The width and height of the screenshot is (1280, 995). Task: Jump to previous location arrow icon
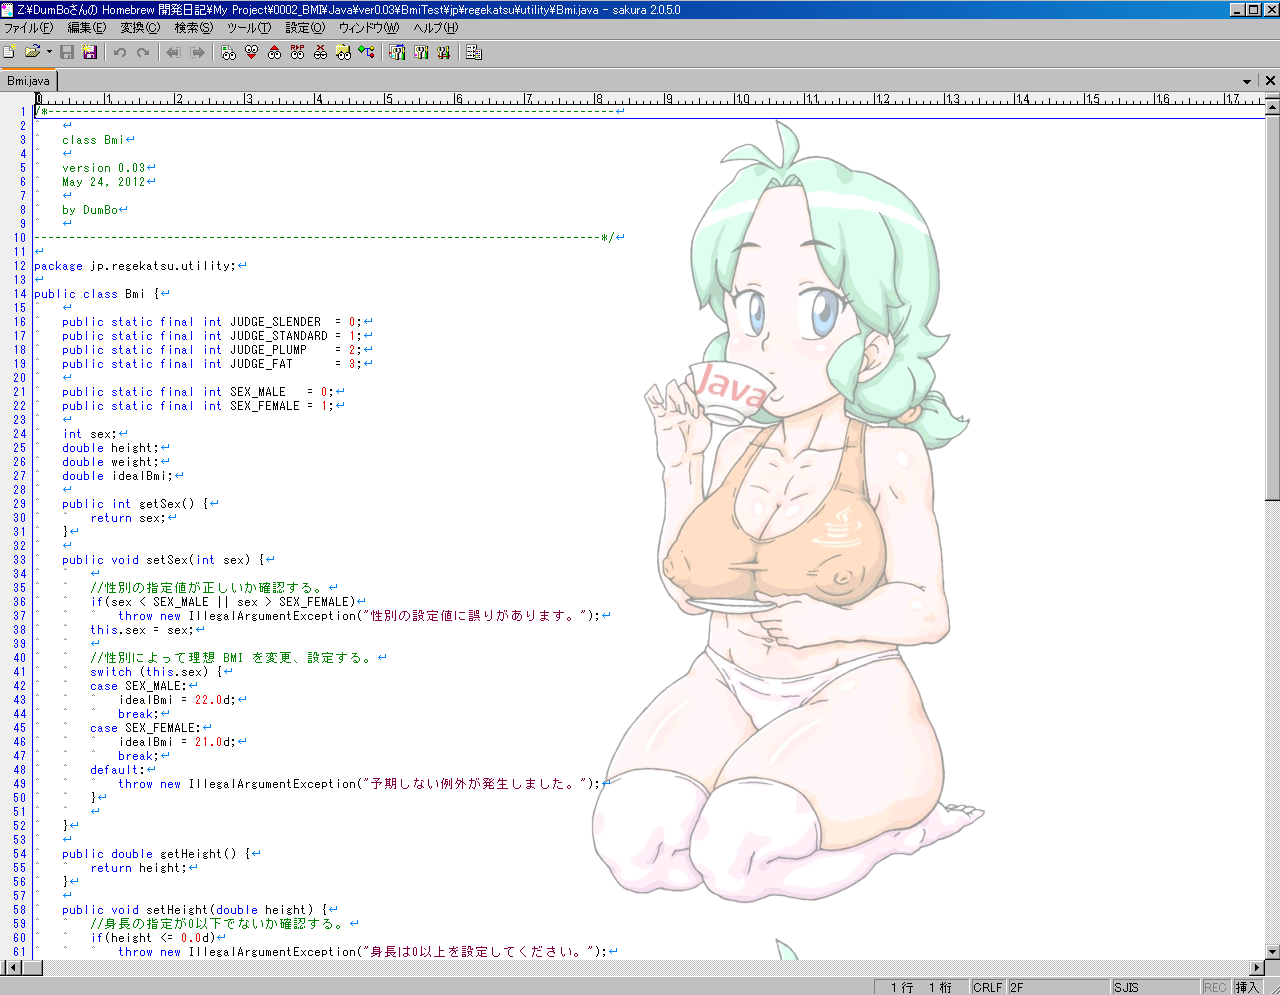point(173,52)
